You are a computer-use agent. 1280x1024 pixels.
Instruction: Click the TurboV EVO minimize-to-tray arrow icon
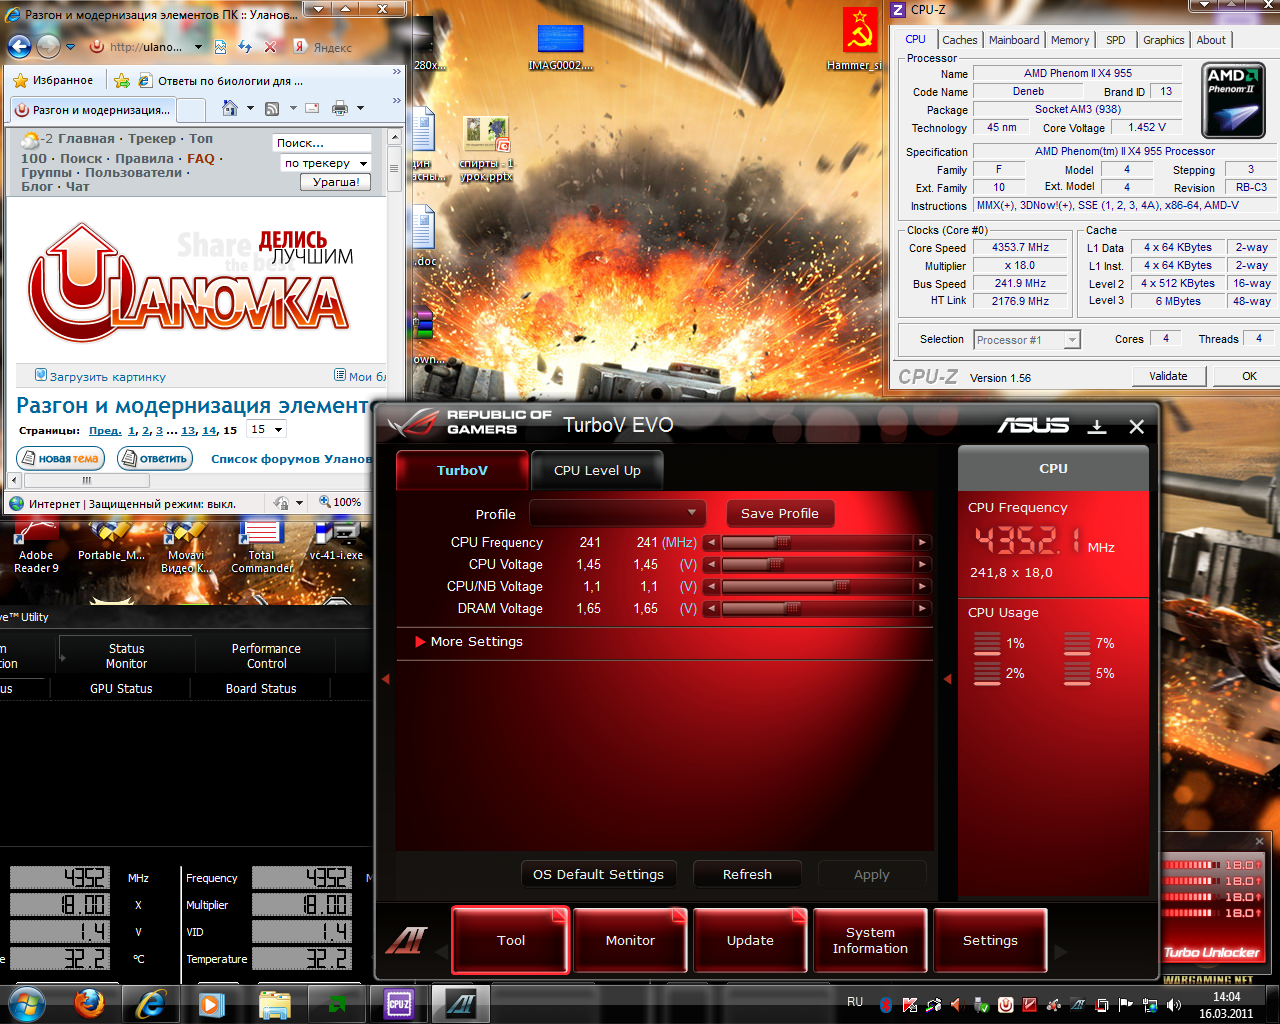[x=1097, y=426]
